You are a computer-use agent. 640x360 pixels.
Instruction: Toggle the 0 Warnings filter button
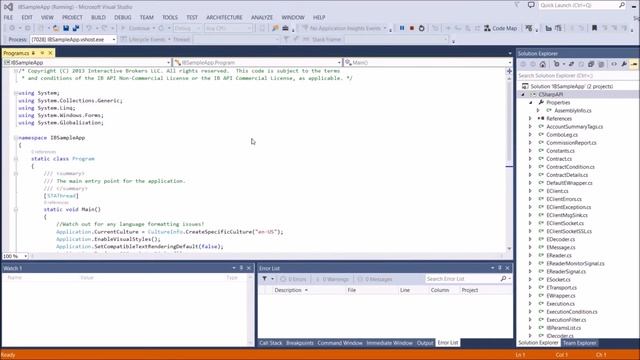coord(332,279)
